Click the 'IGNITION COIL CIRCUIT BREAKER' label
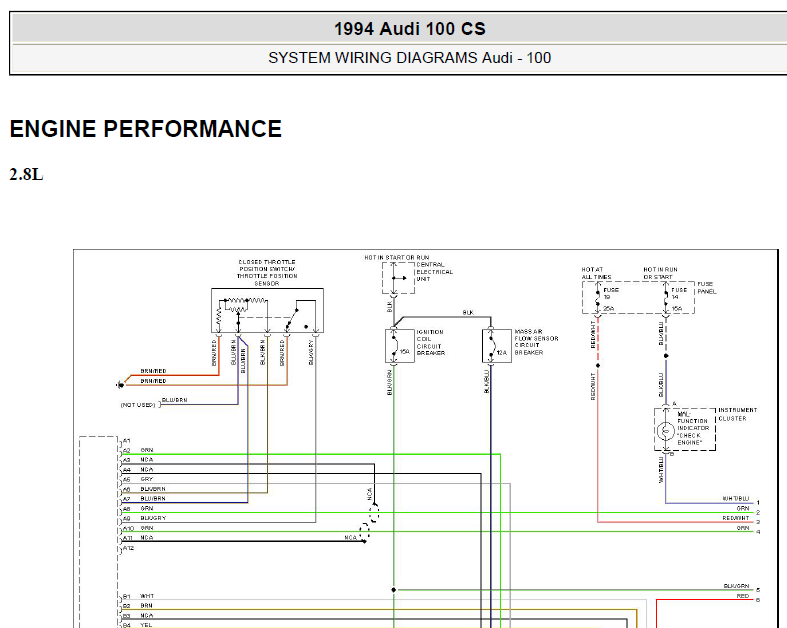Viewport: 787px width, 628px height. [431, 342]
